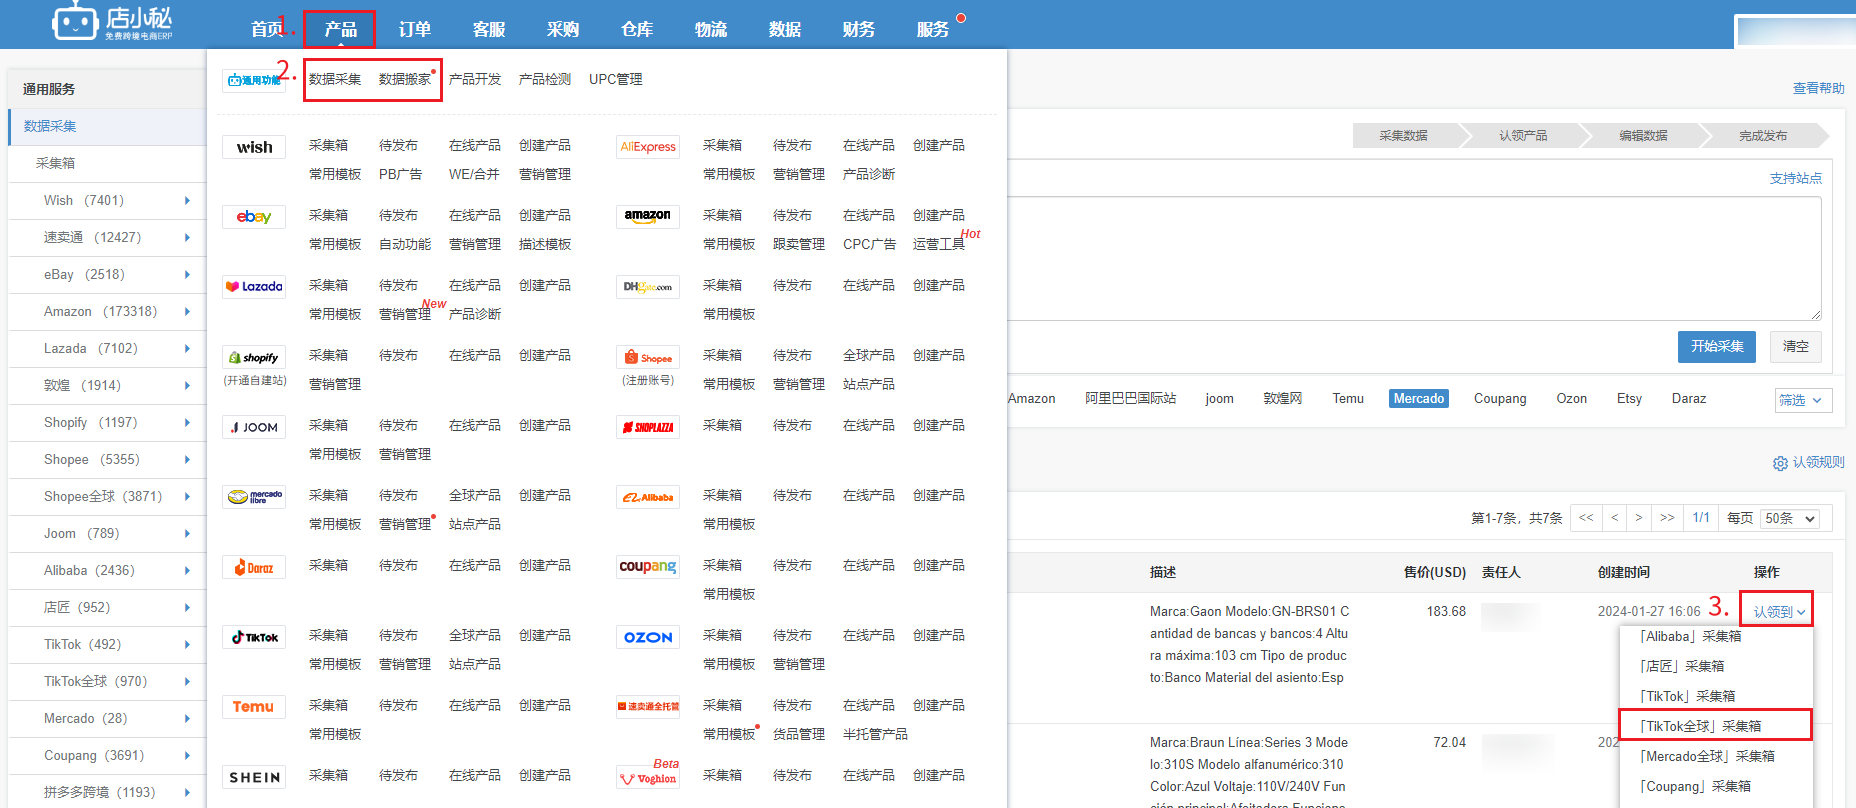Open the AliExpress platform logo
1856x808 pixels.
point(648,147)
